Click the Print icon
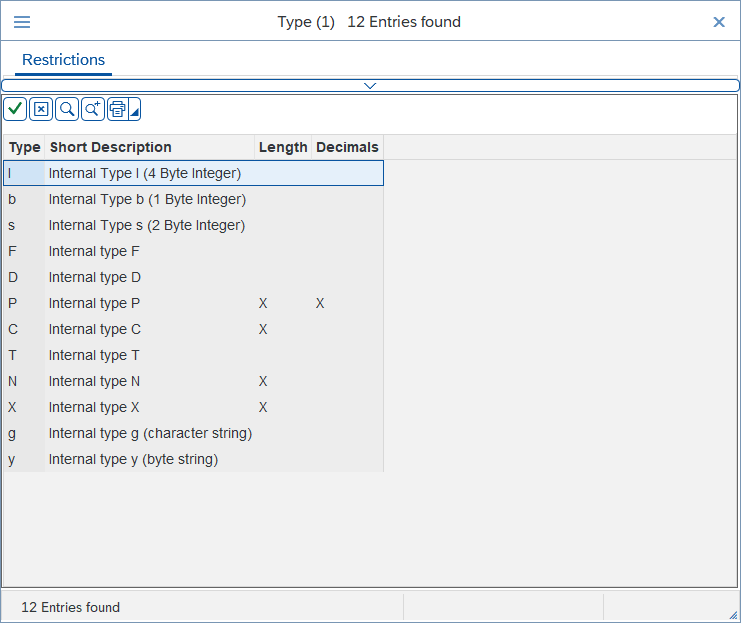Screen dimensions: 741x623 (118, 109)
